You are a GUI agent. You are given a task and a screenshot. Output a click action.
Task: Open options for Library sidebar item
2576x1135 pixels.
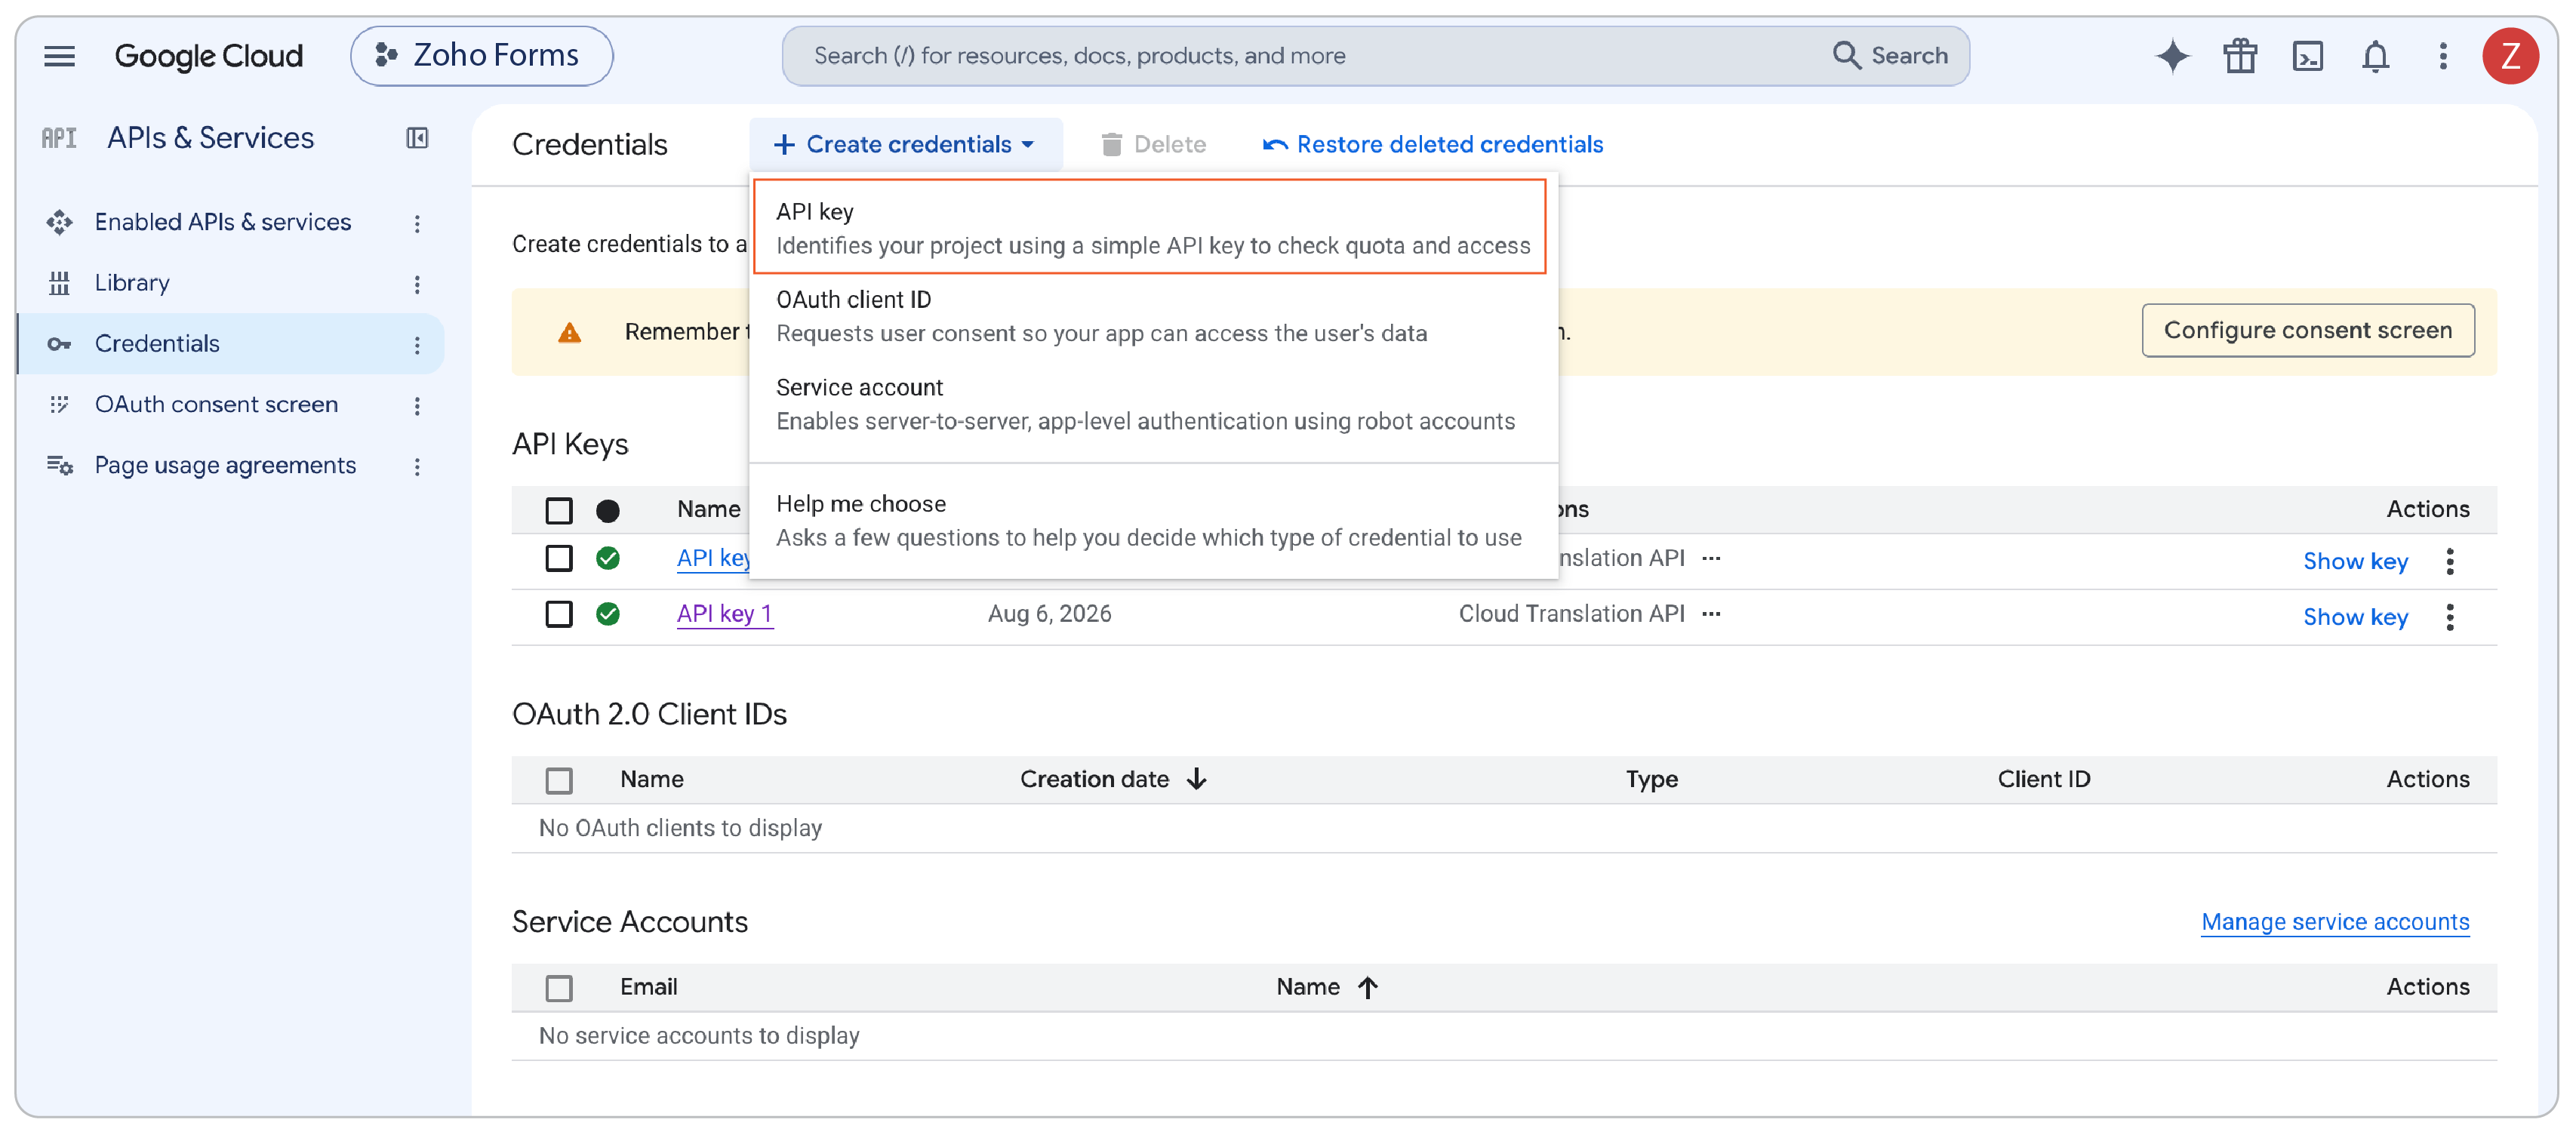[x=417, y=285]
